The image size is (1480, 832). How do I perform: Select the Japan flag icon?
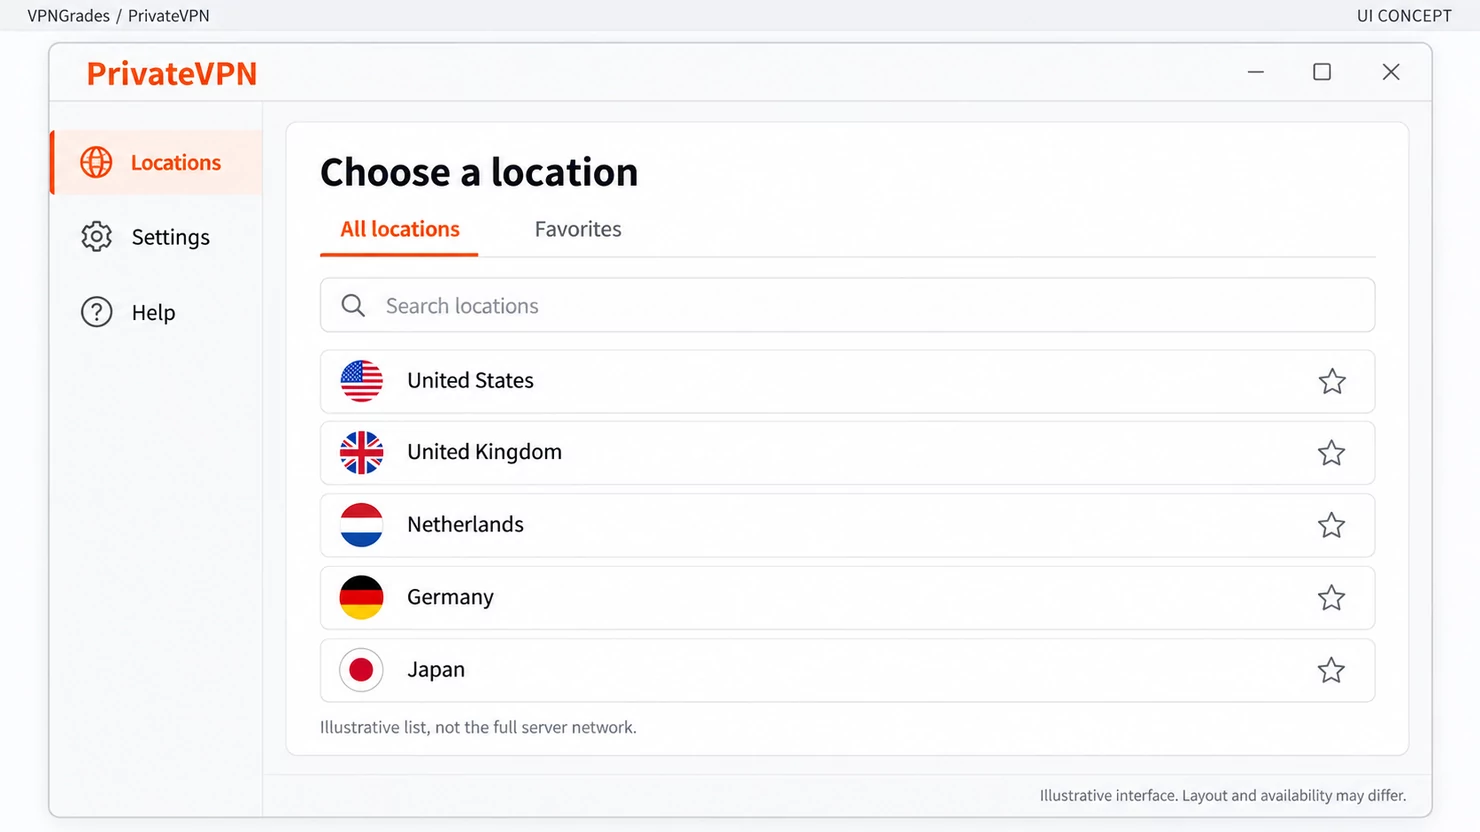point(361,670)
